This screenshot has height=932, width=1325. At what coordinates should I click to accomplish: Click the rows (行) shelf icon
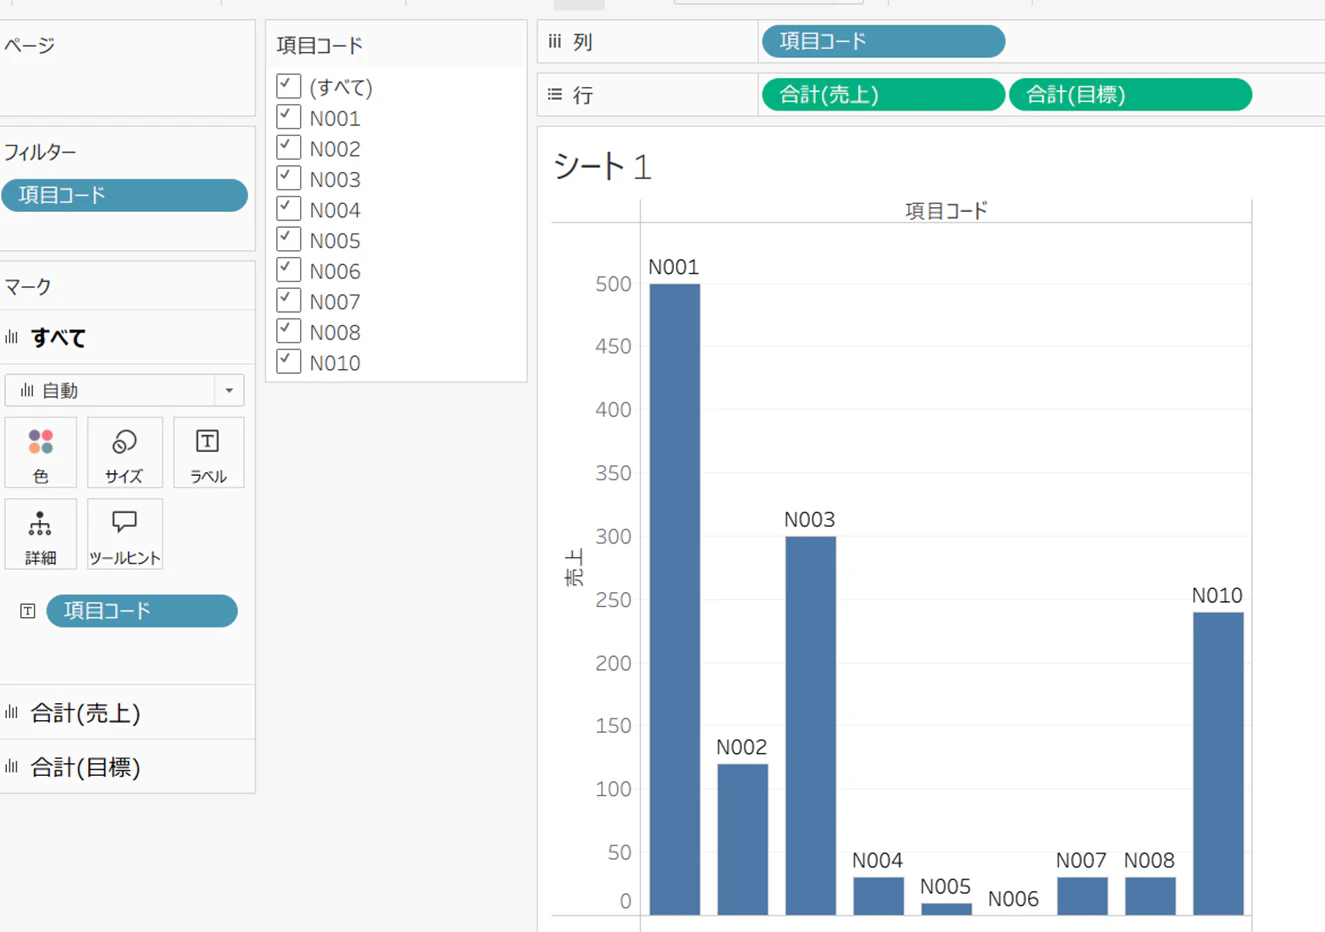[555, 95]
